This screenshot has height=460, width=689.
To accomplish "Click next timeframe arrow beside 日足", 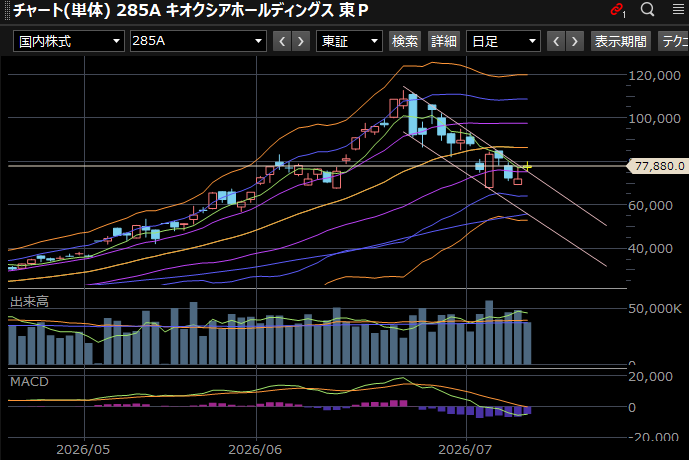I will (x=575, y=42).
